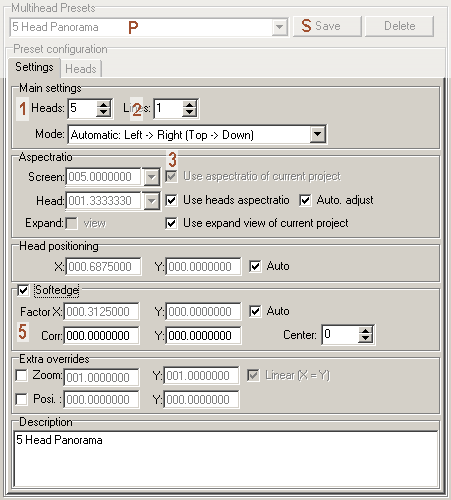Select the Settings tab

(x=34, y=67)
